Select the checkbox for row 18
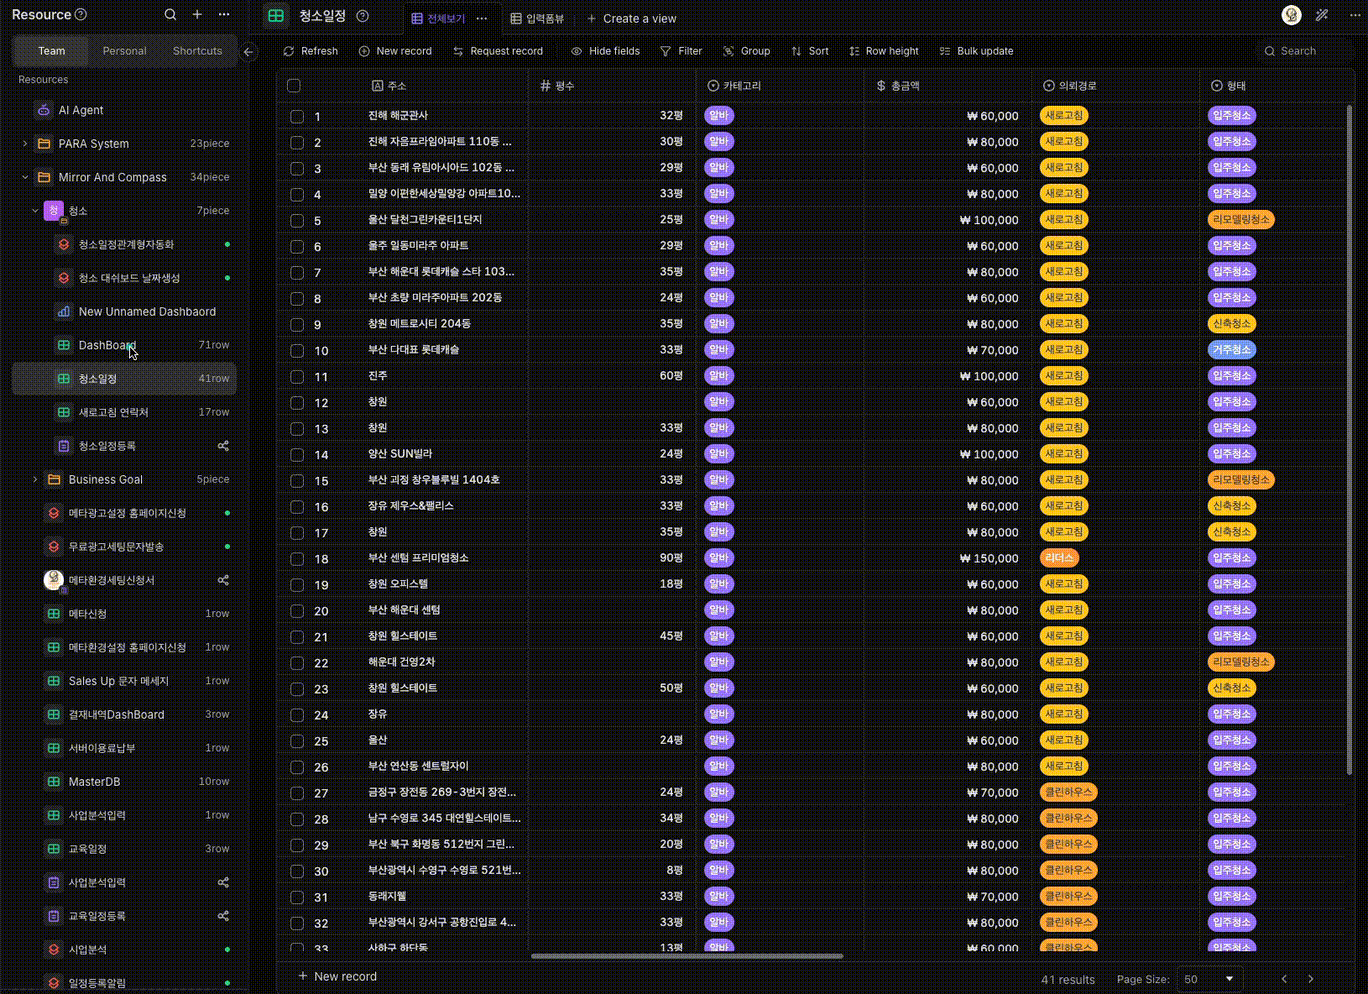 click(x=297, y=559)
